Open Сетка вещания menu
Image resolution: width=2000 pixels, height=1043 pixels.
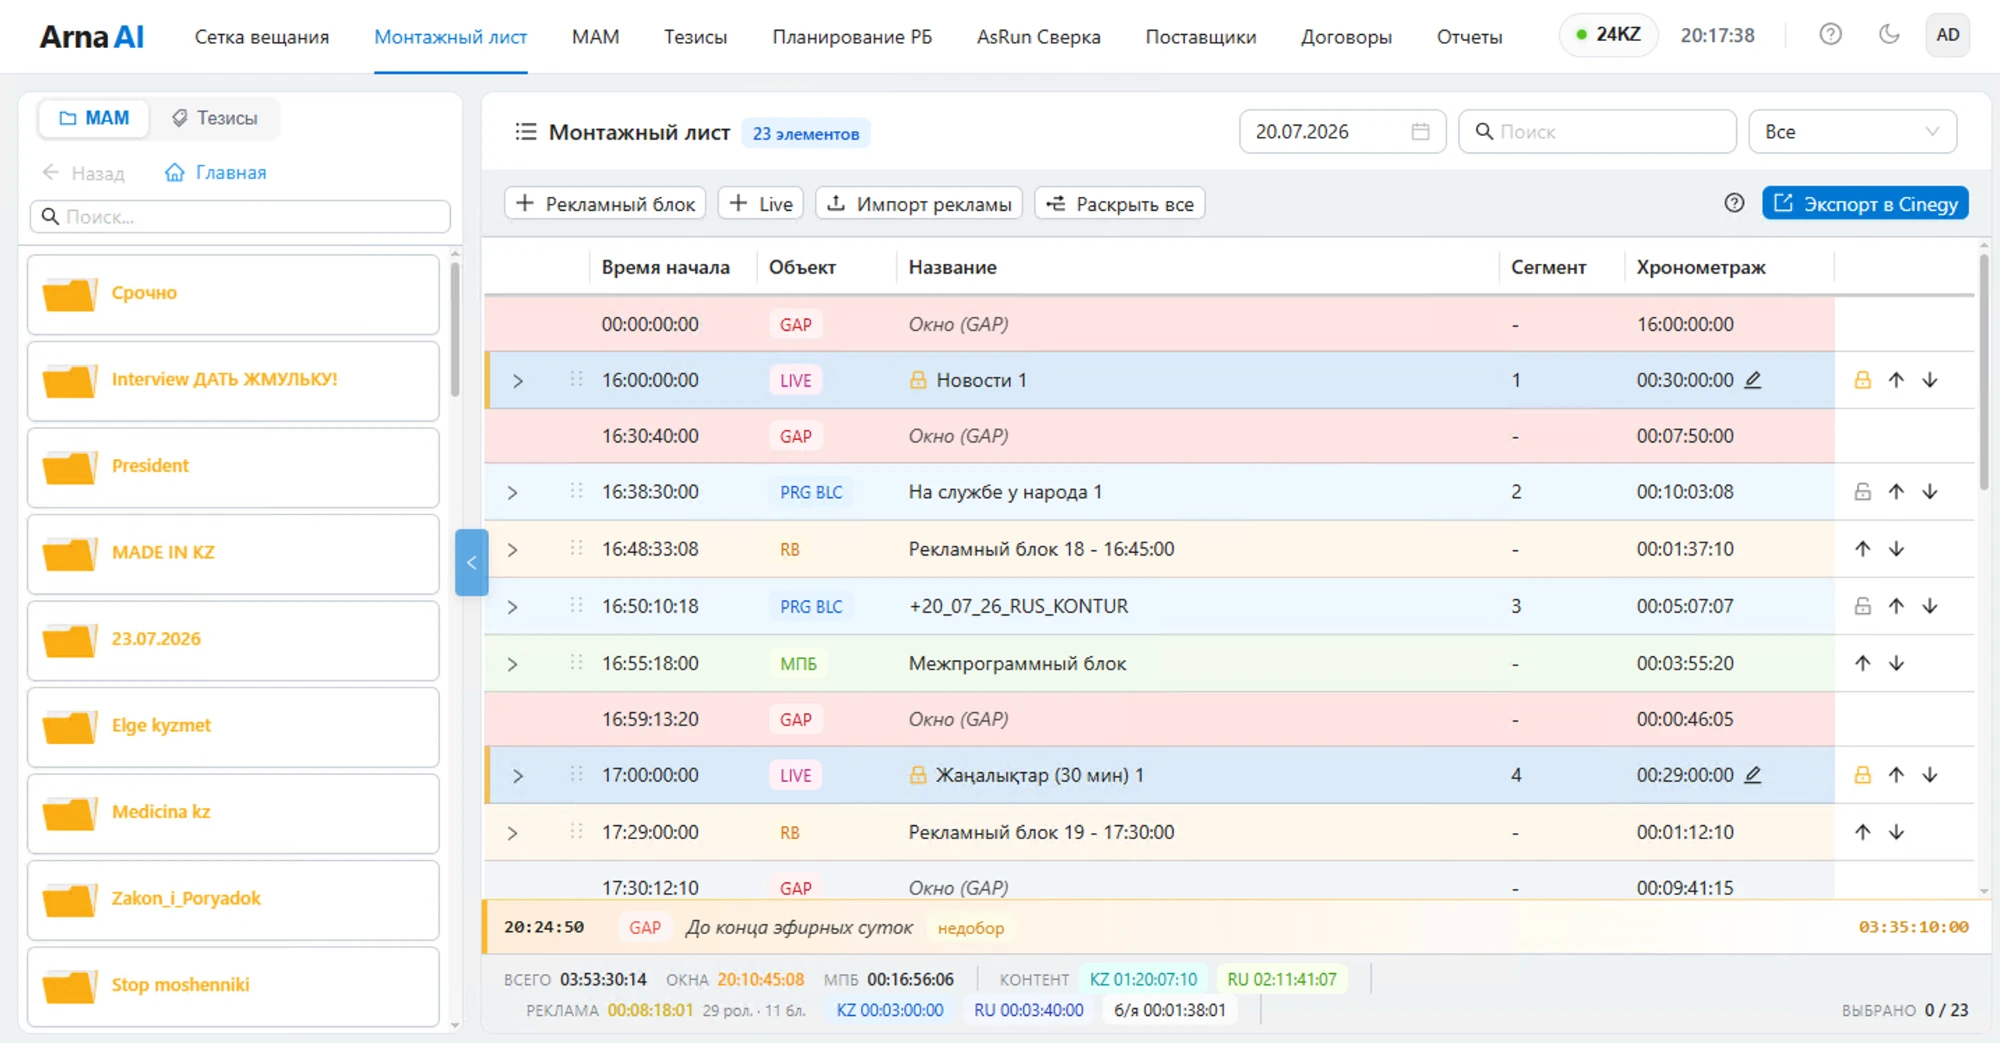(262, 37)
